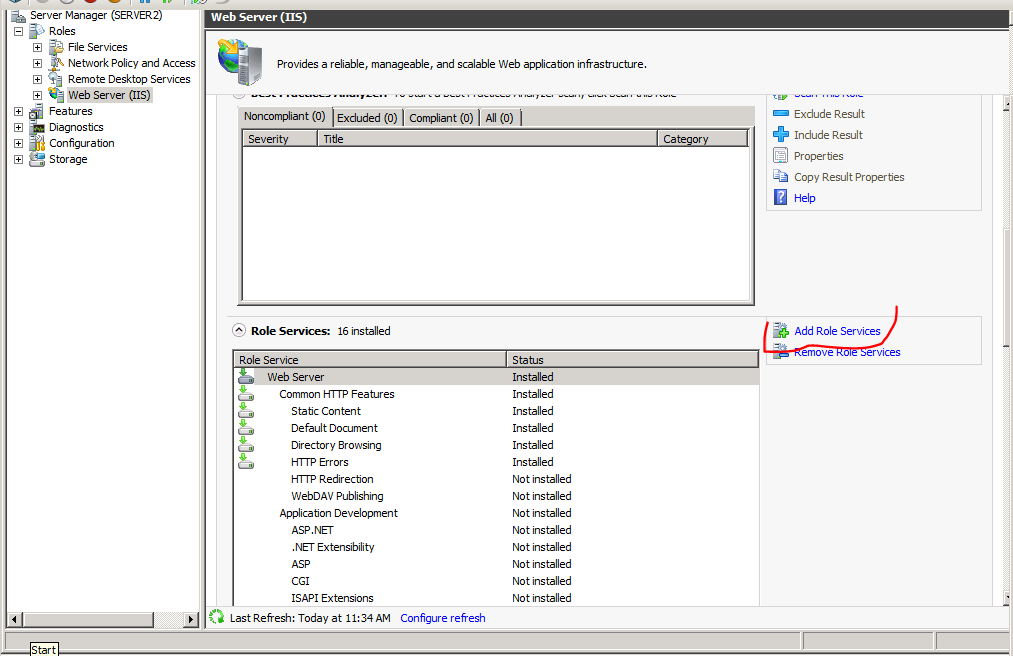Collapse the Role Services section chevron
Image resolution: width=1013 pixels, height=656 pixels.
pyautogui.click(x=239, y=330)
